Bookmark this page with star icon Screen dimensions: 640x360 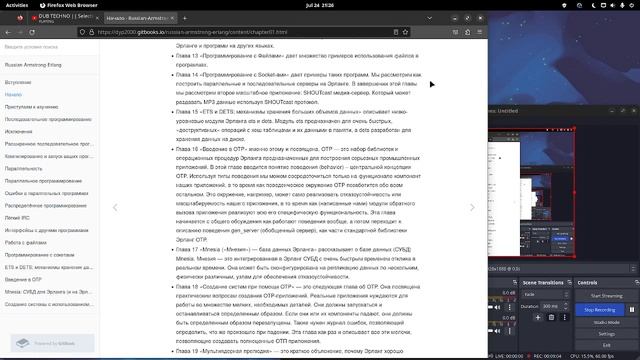[x=405, y=32]
